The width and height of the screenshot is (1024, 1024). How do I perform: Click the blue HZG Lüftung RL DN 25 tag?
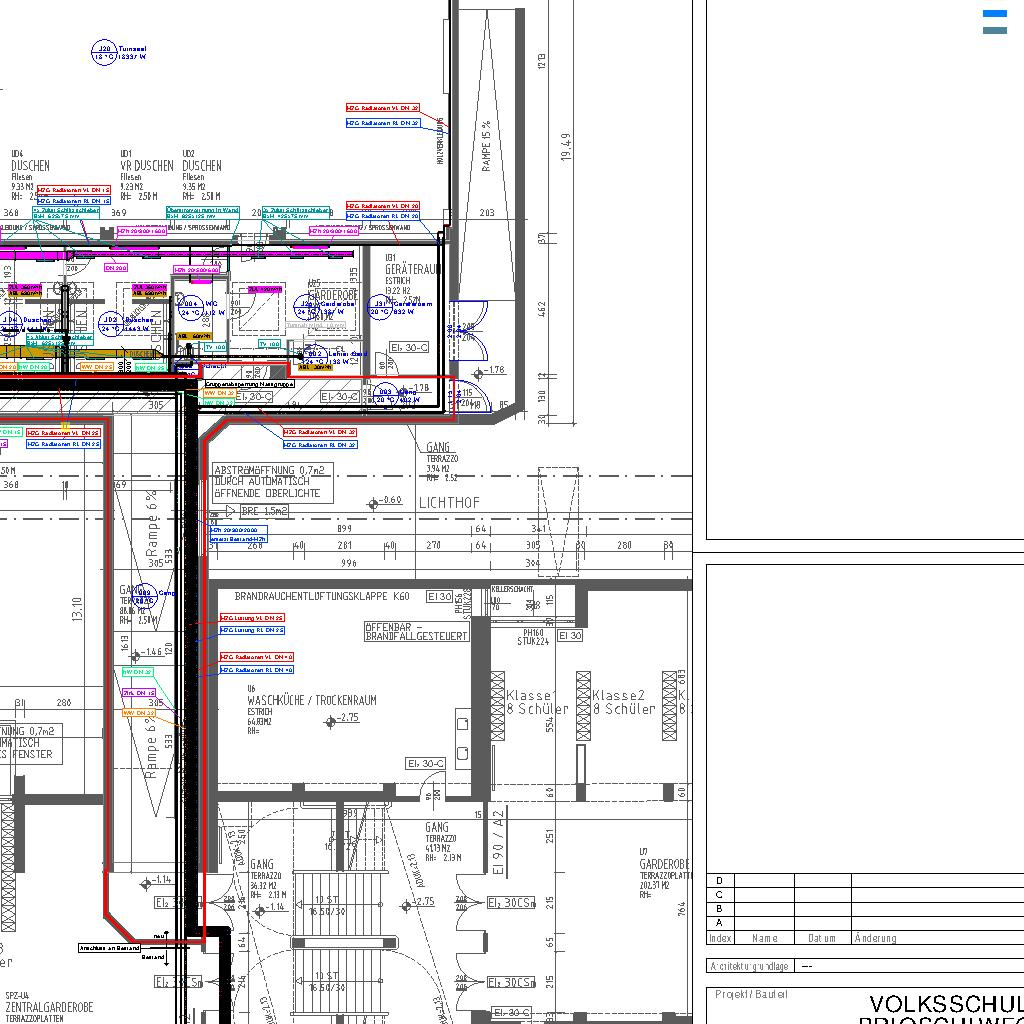tap(252, 630)
